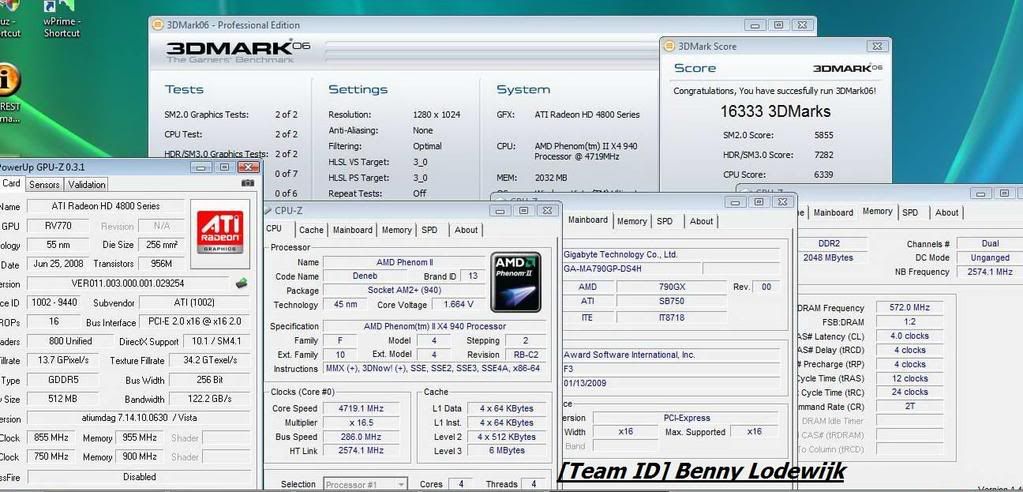Minimize the GPU-Z 0.3.1 window
1023x492 pixels.
click(200, 168)
